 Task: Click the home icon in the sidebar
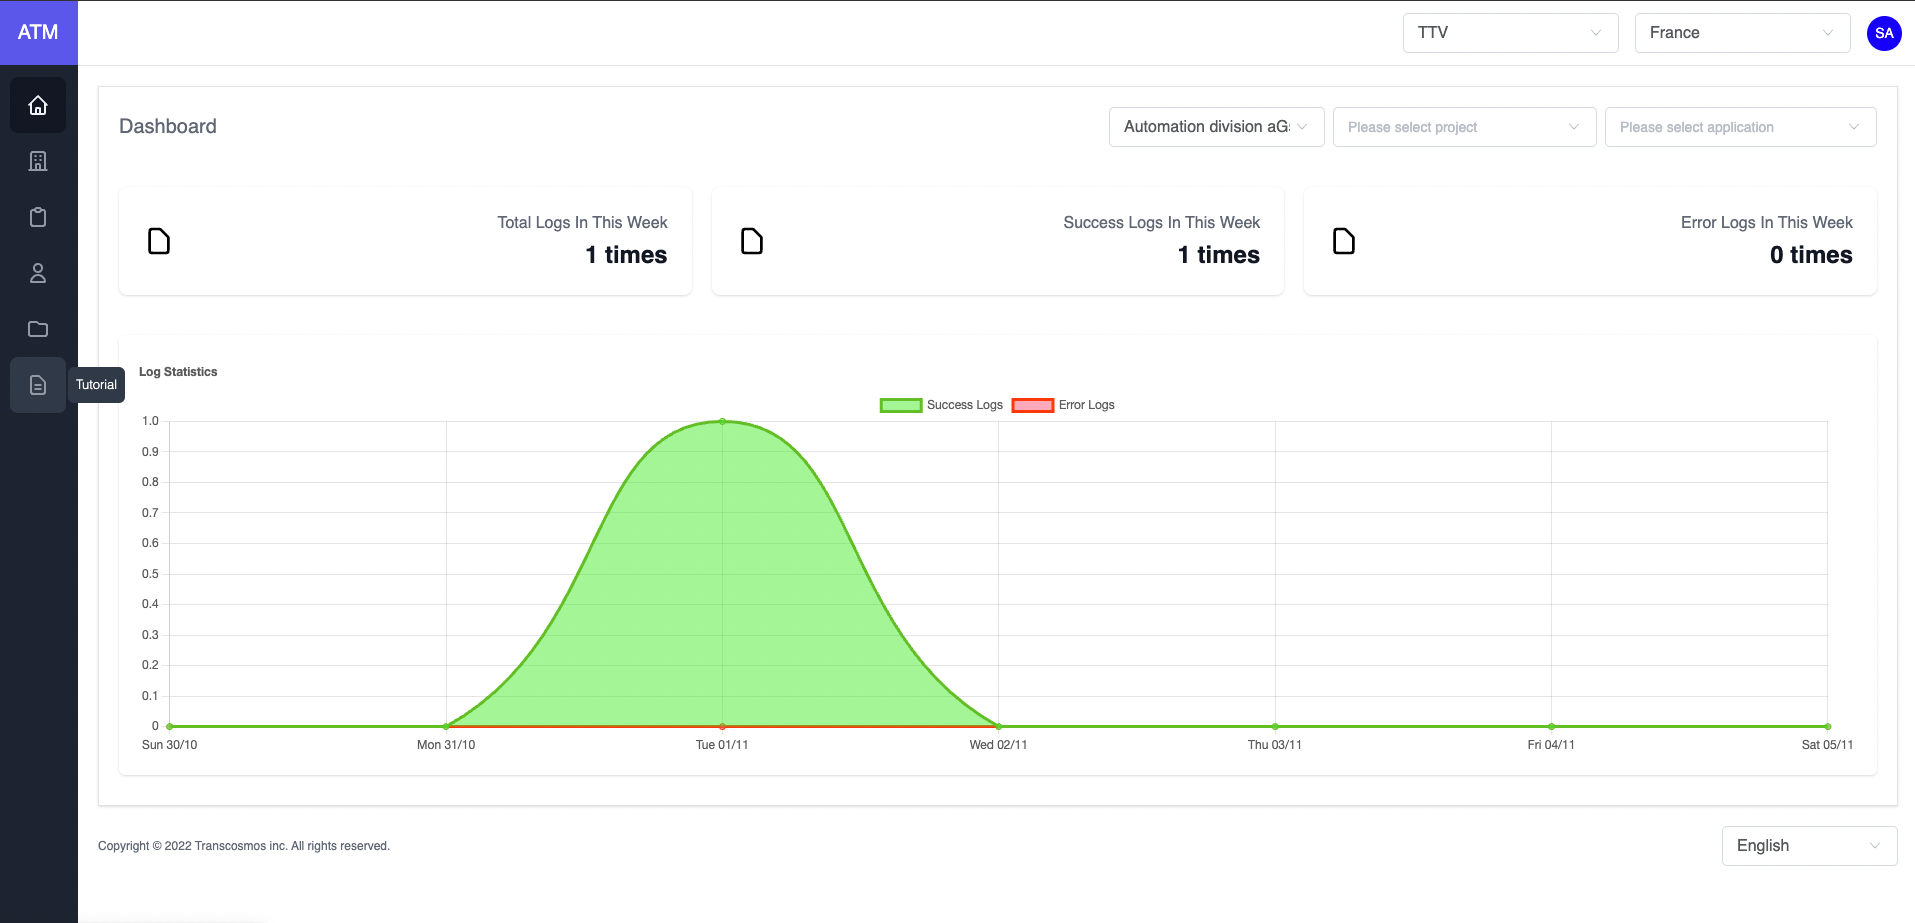tap(38, 105)
